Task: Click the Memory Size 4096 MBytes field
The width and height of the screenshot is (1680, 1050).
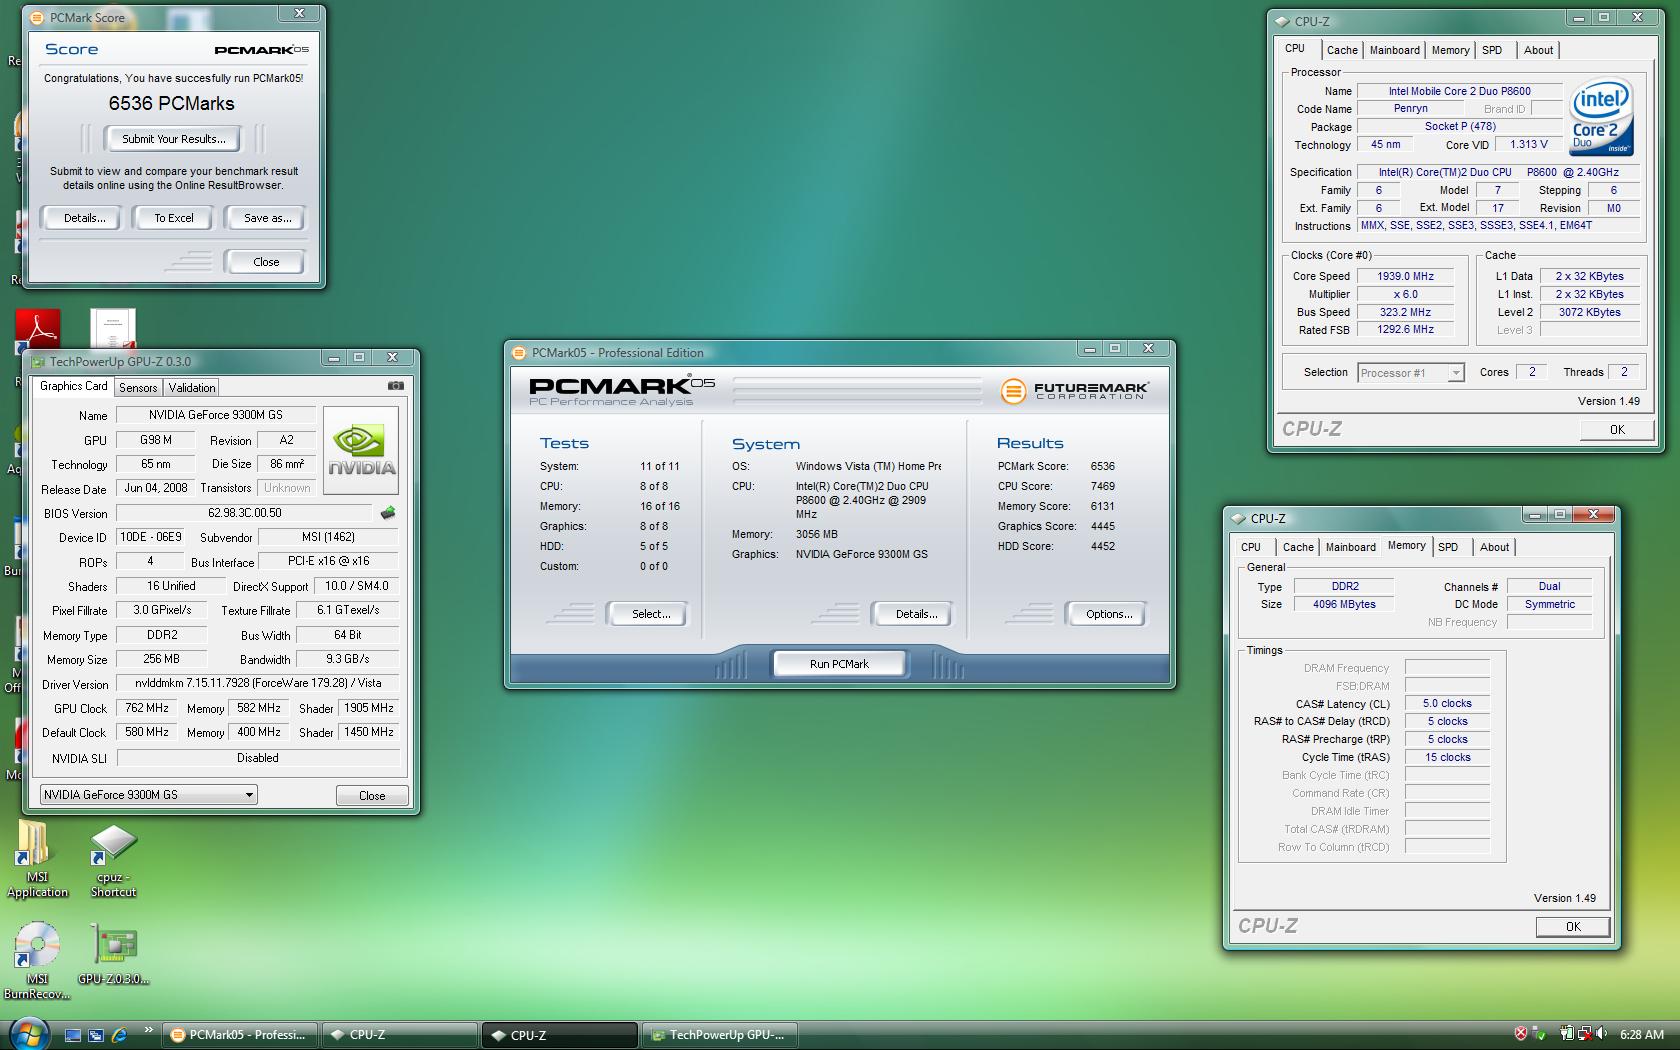Action: click(1344, 605)
